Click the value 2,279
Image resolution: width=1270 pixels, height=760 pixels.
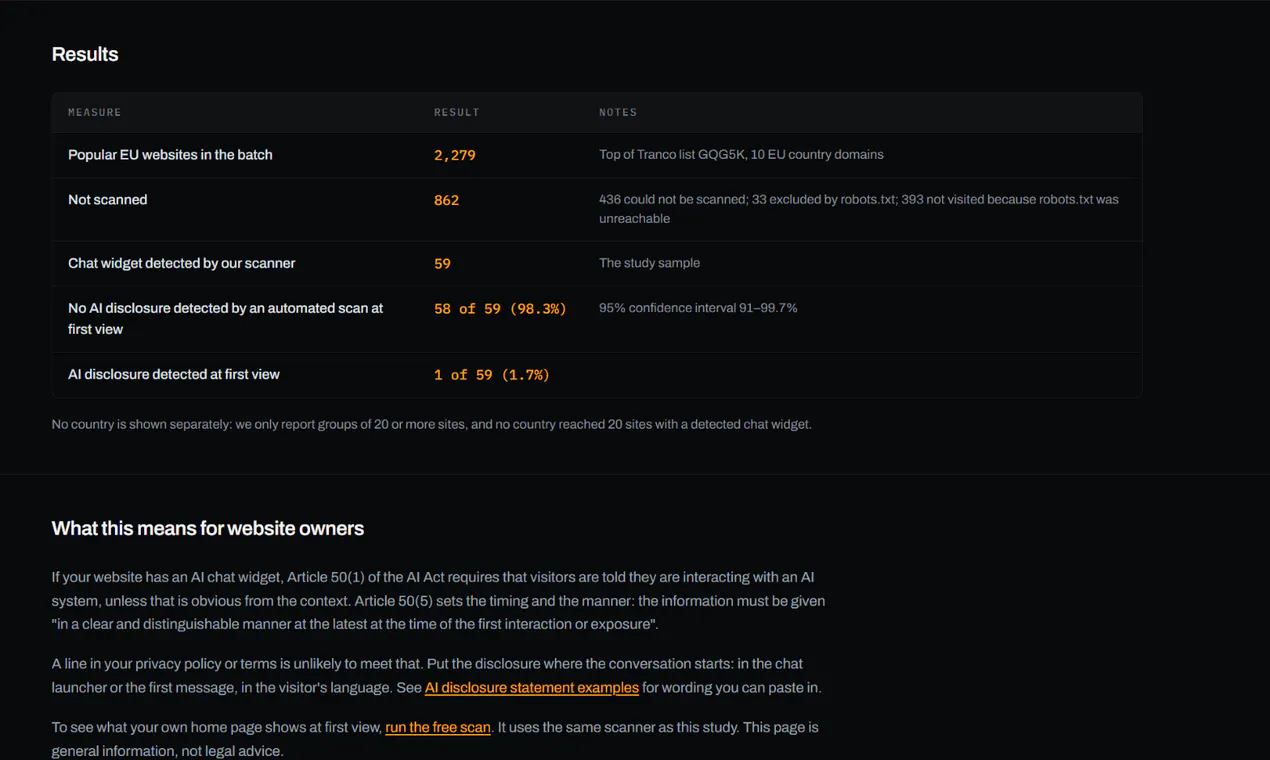click(455, 155)
